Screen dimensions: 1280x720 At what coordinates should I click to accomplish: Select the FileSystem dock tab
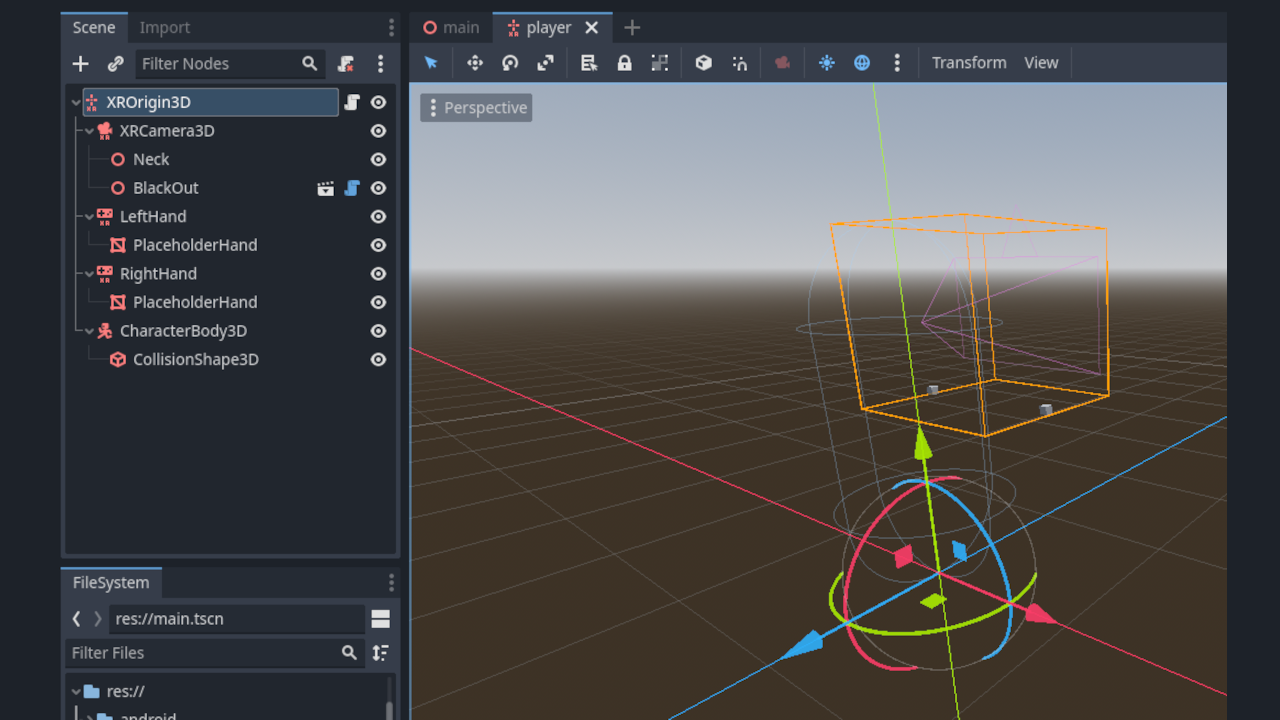click(111, 583)
